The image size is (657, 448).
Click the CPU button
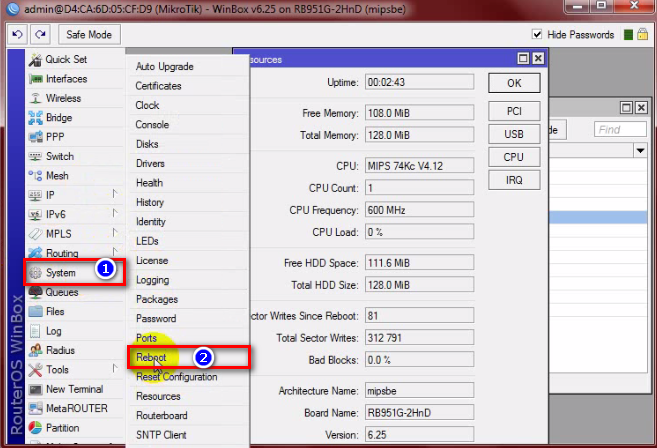click(x=514, y=157)
